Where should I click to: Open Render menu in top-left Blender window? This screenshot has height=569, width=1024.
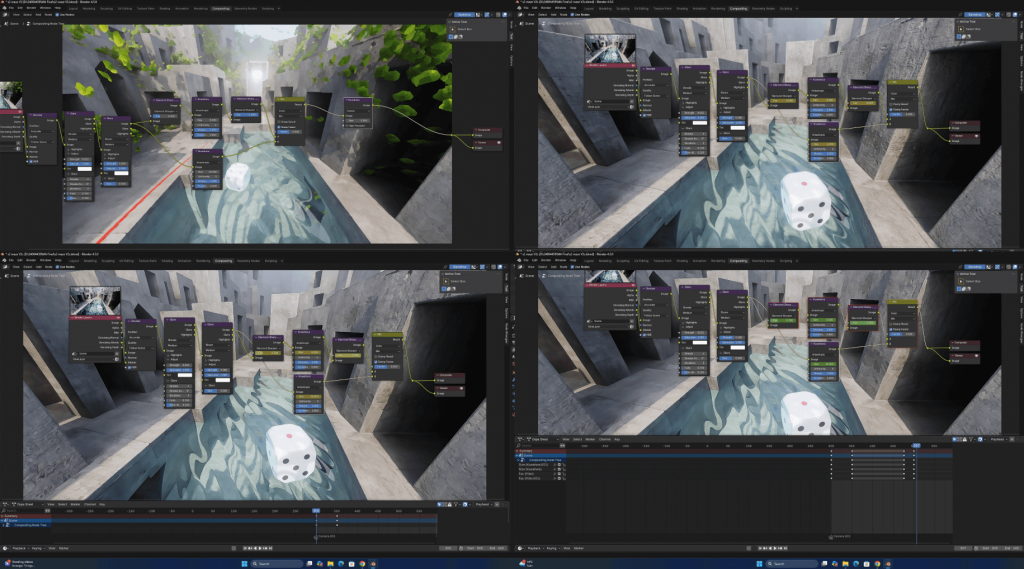pyautogui.click(x=31, y=8)
